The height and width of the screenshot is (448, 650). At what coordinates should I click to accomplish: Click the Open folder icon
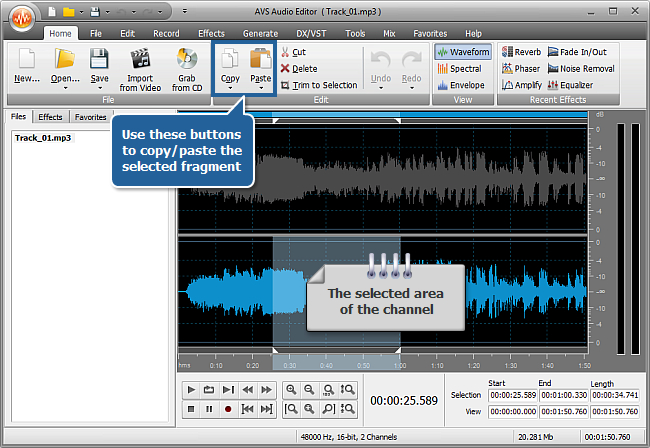click(65, 58)
